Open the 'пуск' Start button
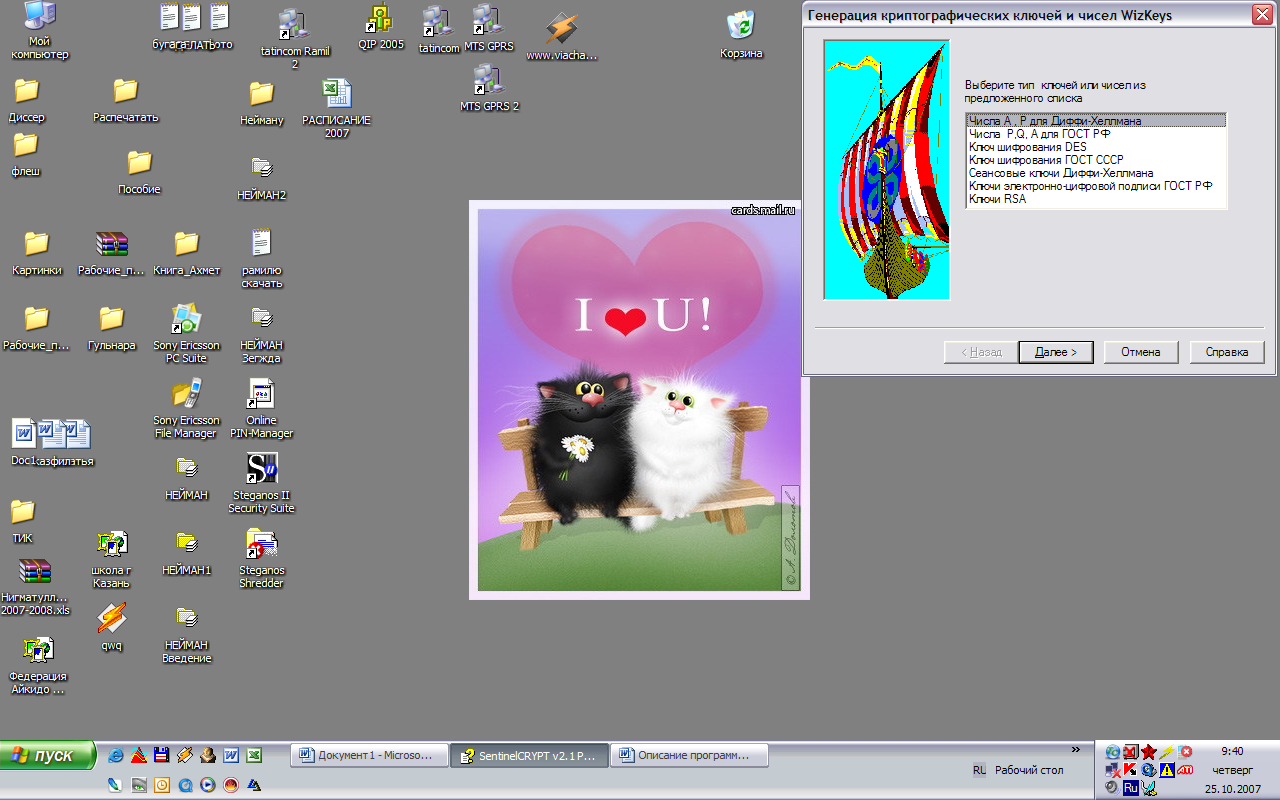The width and height of the screenshot is (1280, 800). pyautogui.click(x=48, y=755)
